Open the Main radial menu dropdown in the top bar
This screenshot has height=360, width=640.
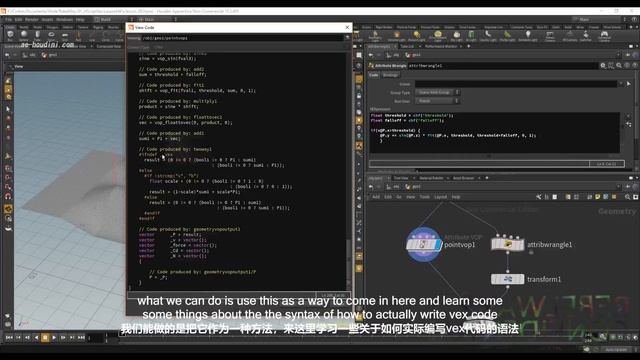[157, 19]
